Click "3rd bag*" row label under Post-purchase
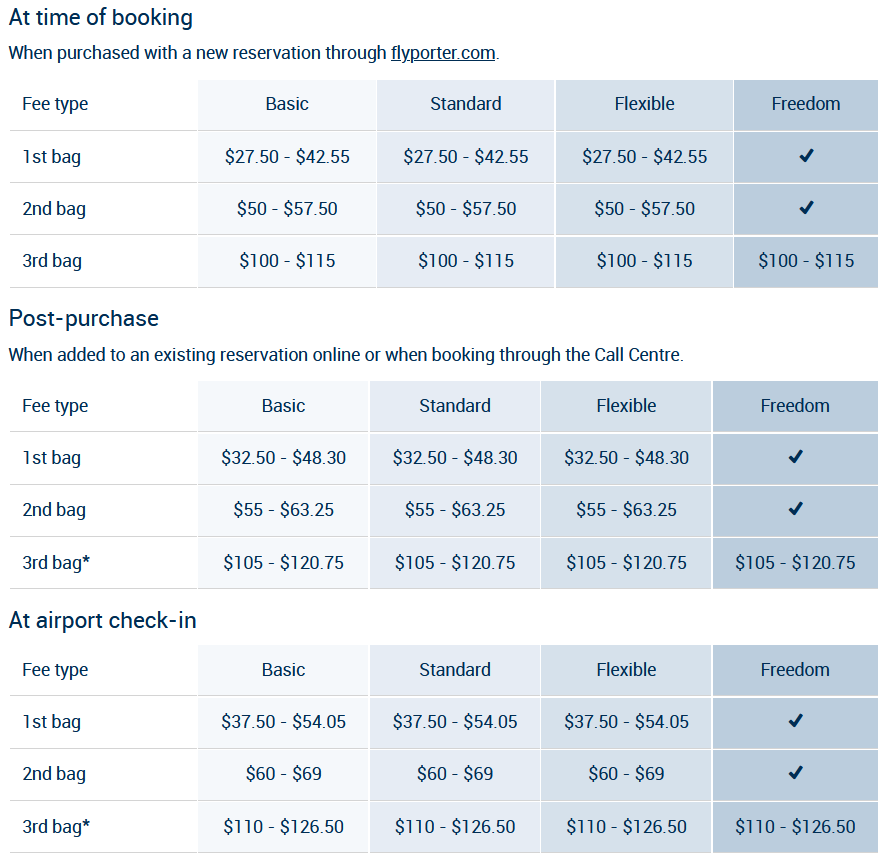Image resolution: width=884 pixels, height=855 pixels. [56, 563]
